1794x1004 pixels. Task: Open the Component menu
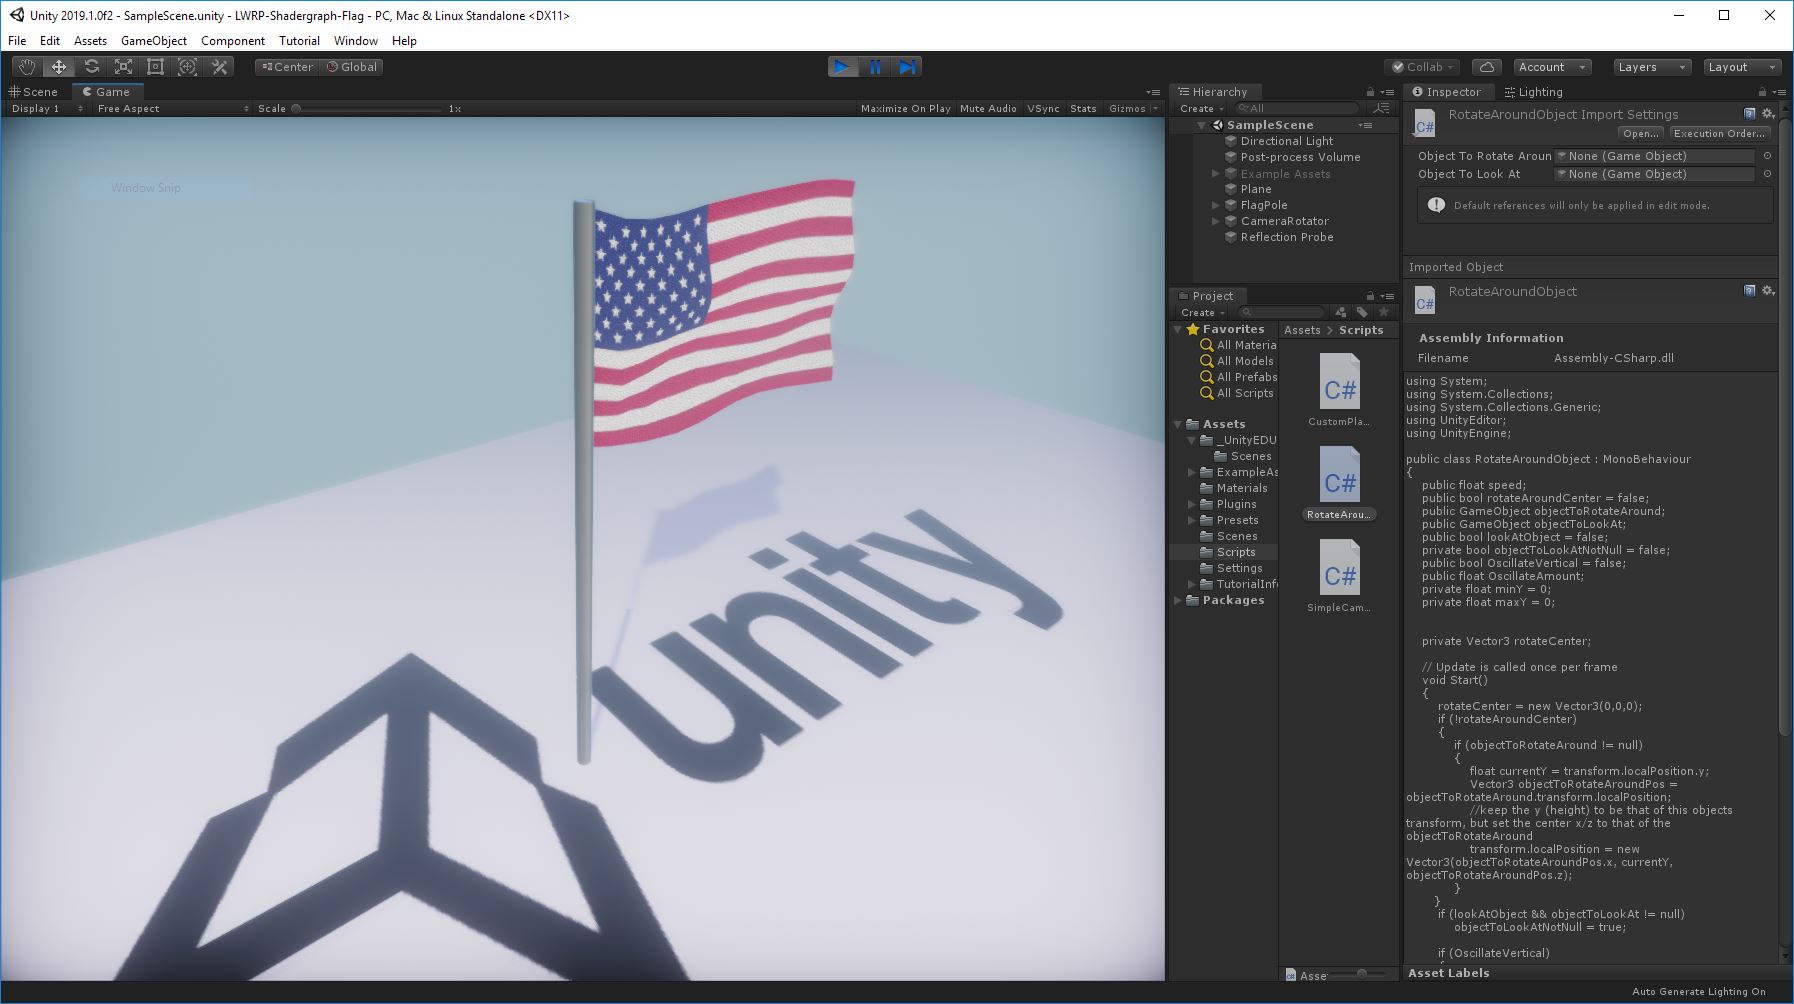click(232, 41)
